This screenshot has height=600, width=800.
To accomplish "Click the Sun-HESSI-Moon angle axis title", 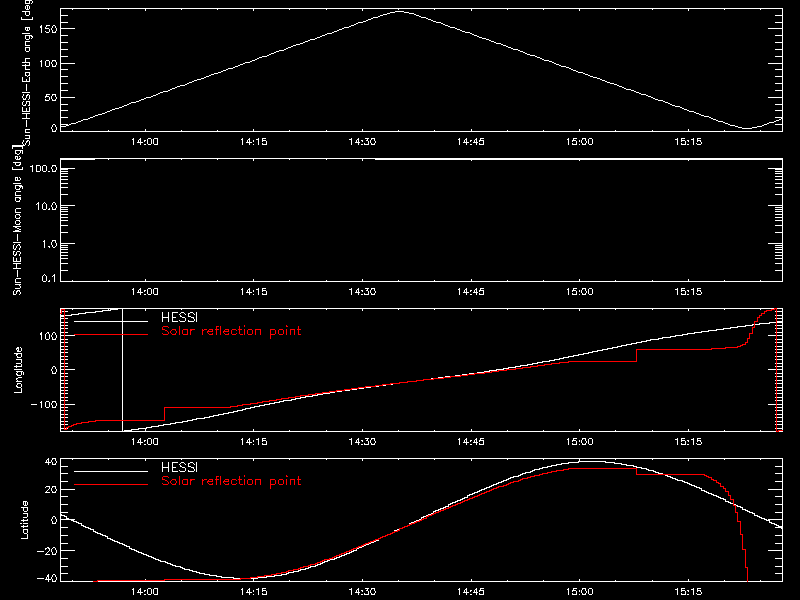I will pyautogui.click(x=17, y=219).
